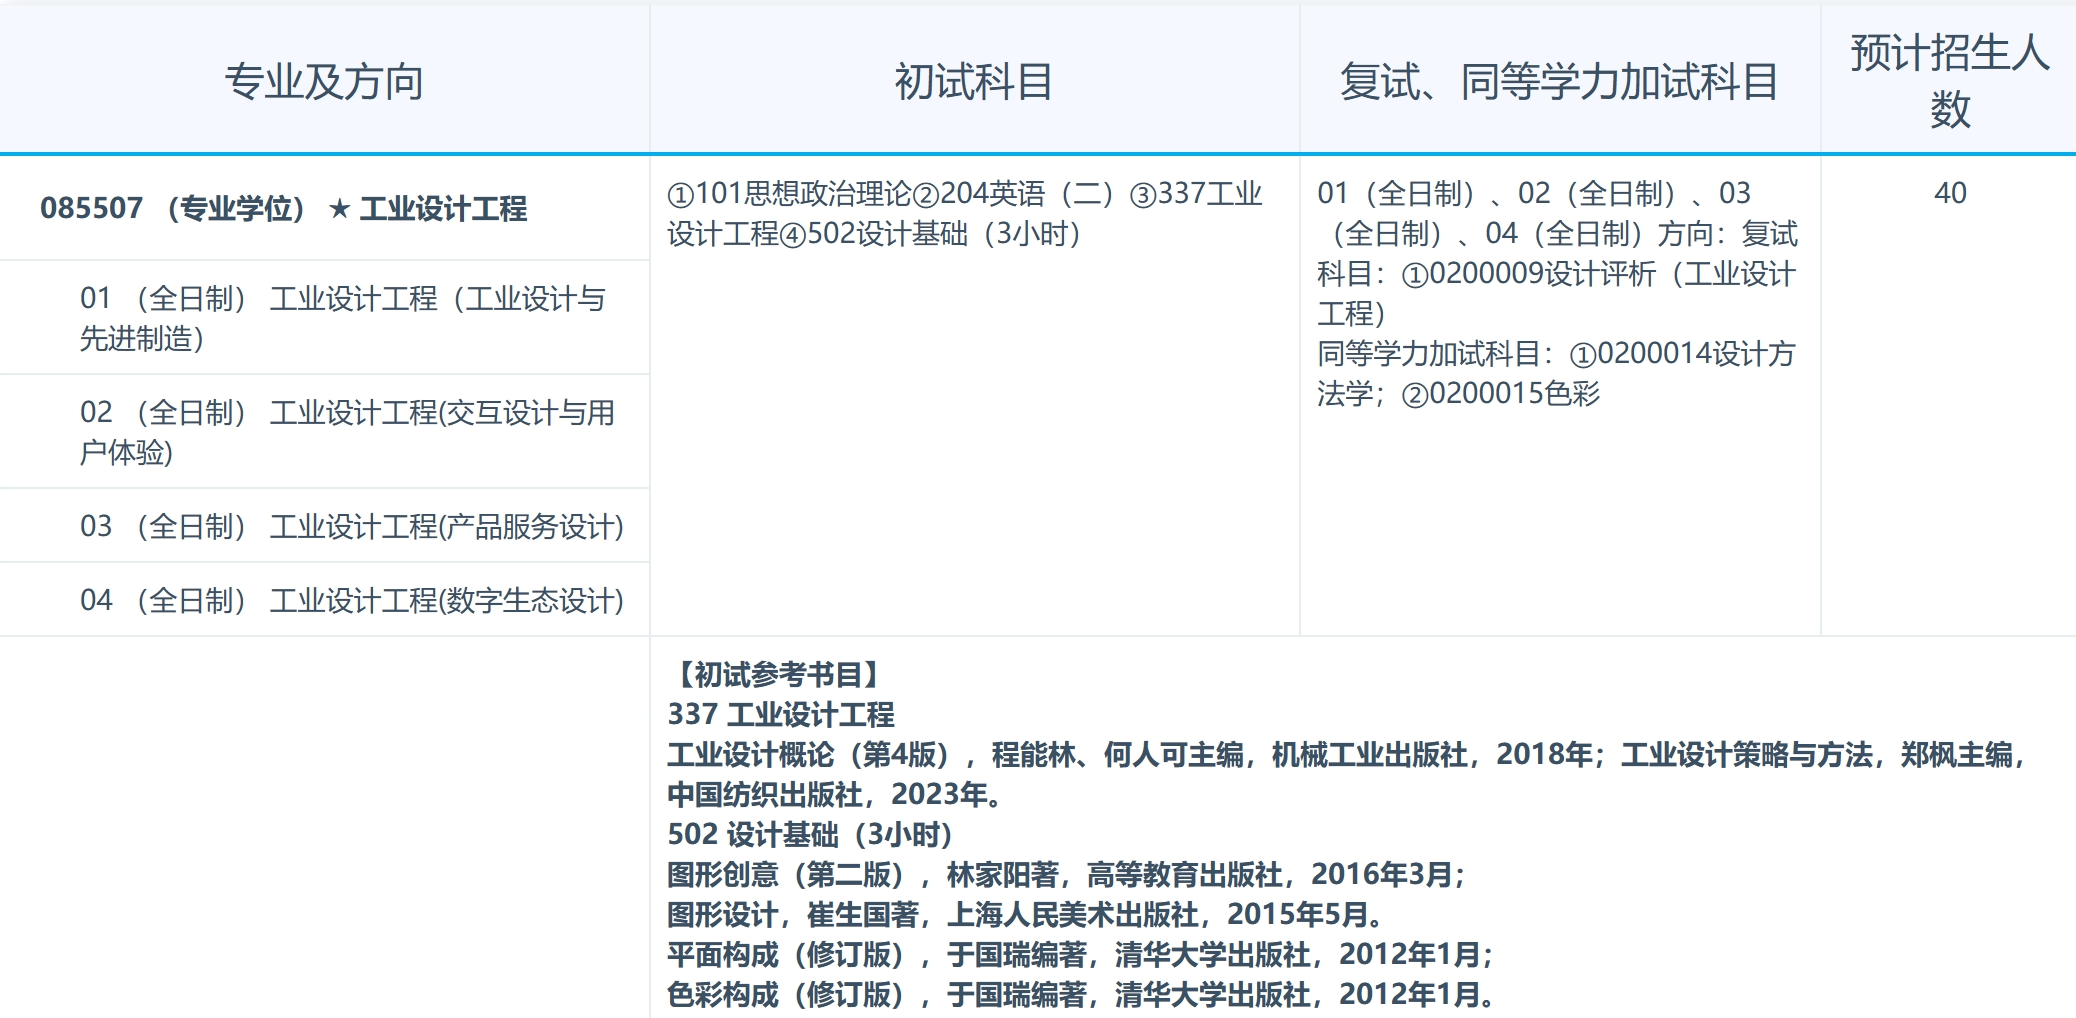Click direction 03 产品服务设计 row
2076x1018 pixels.
pos(350,524)
